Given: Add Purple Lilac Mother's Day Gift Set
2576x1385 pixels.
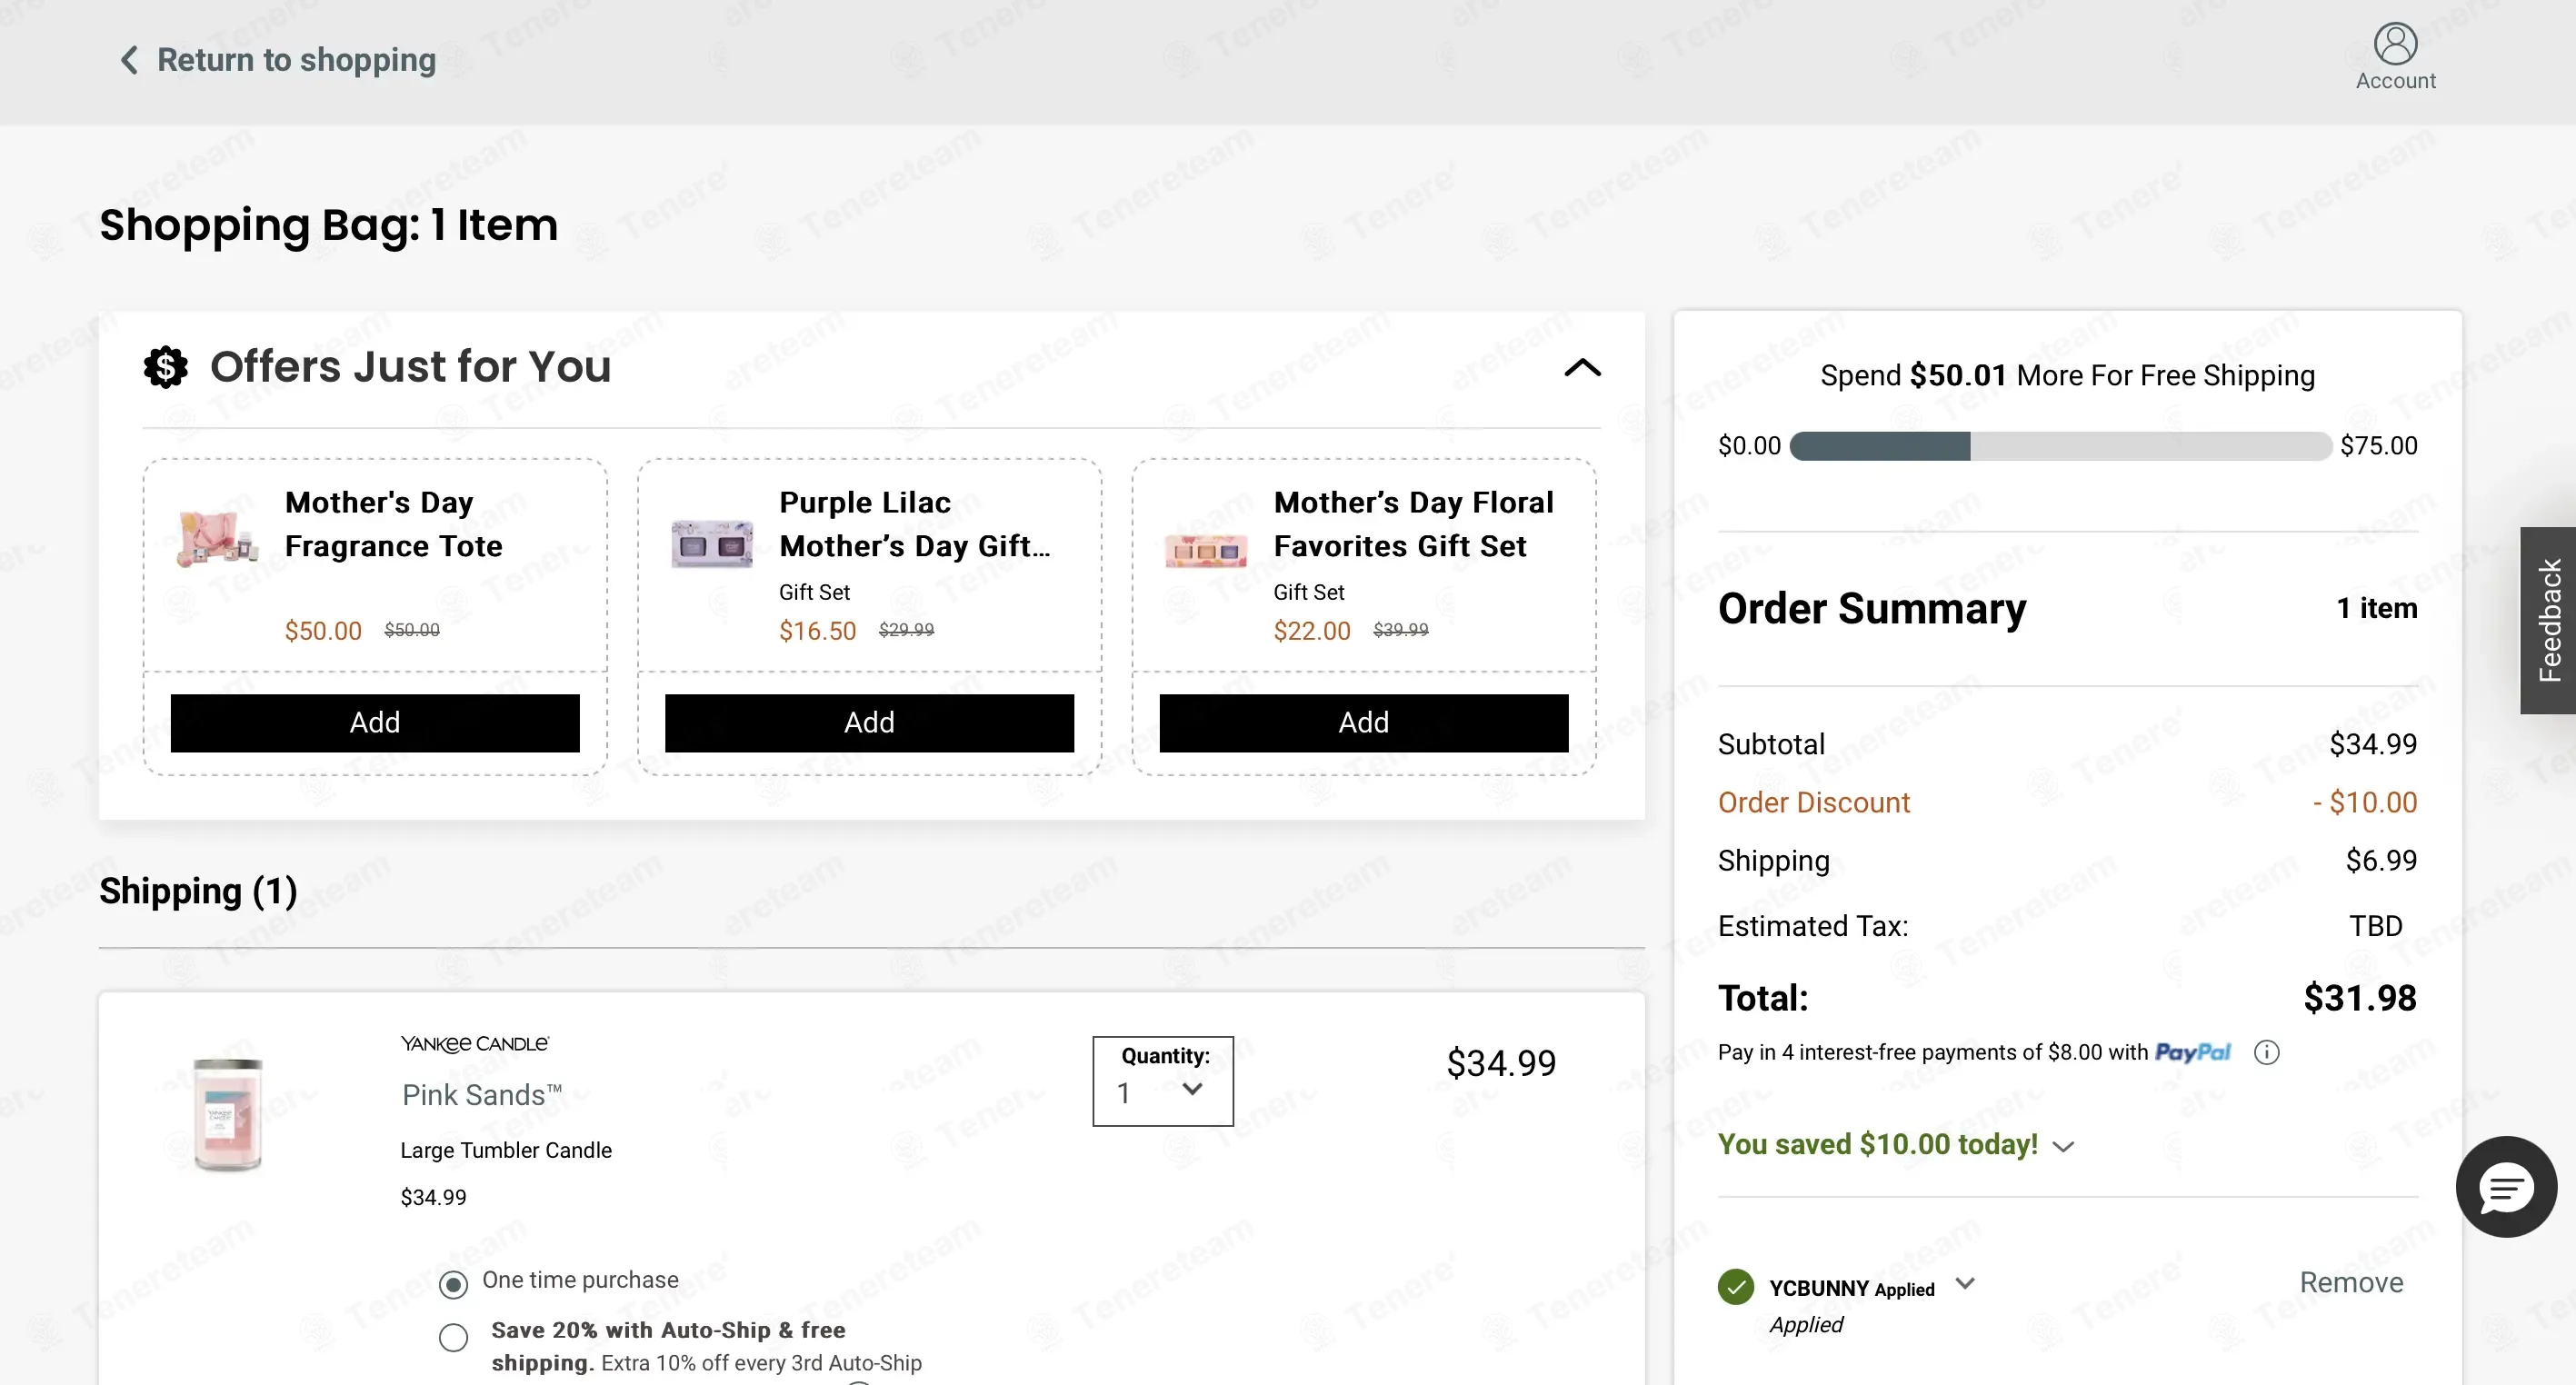Looking at the screenshot, I should tap(869, 723).
